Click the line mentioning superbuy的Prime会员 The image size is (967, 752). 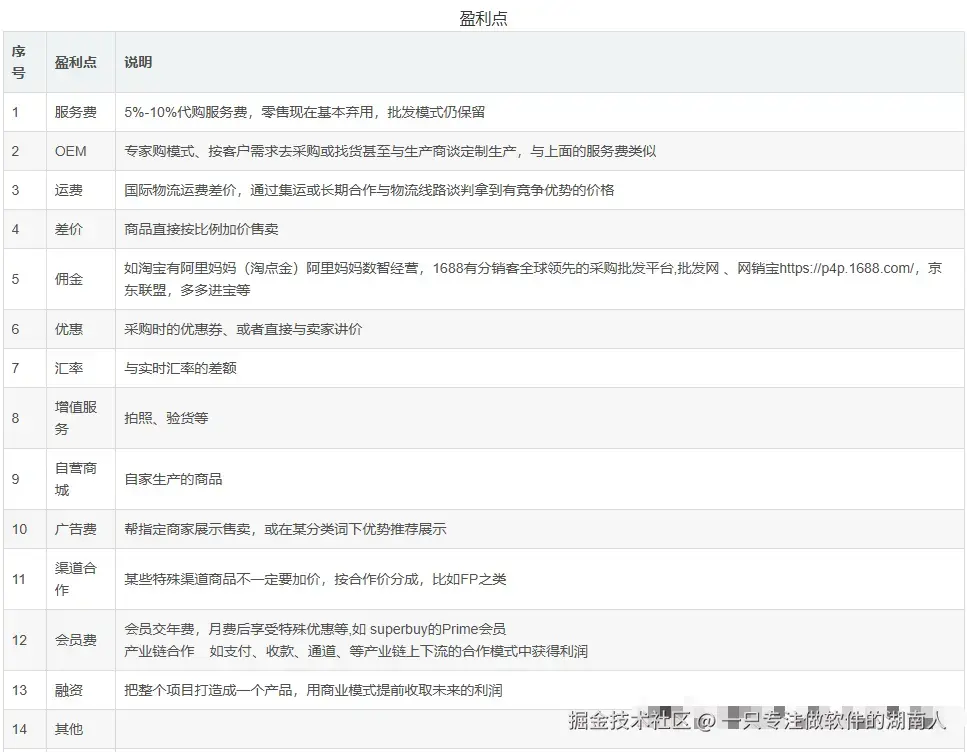pyautogui.click(x=315, y=629)
